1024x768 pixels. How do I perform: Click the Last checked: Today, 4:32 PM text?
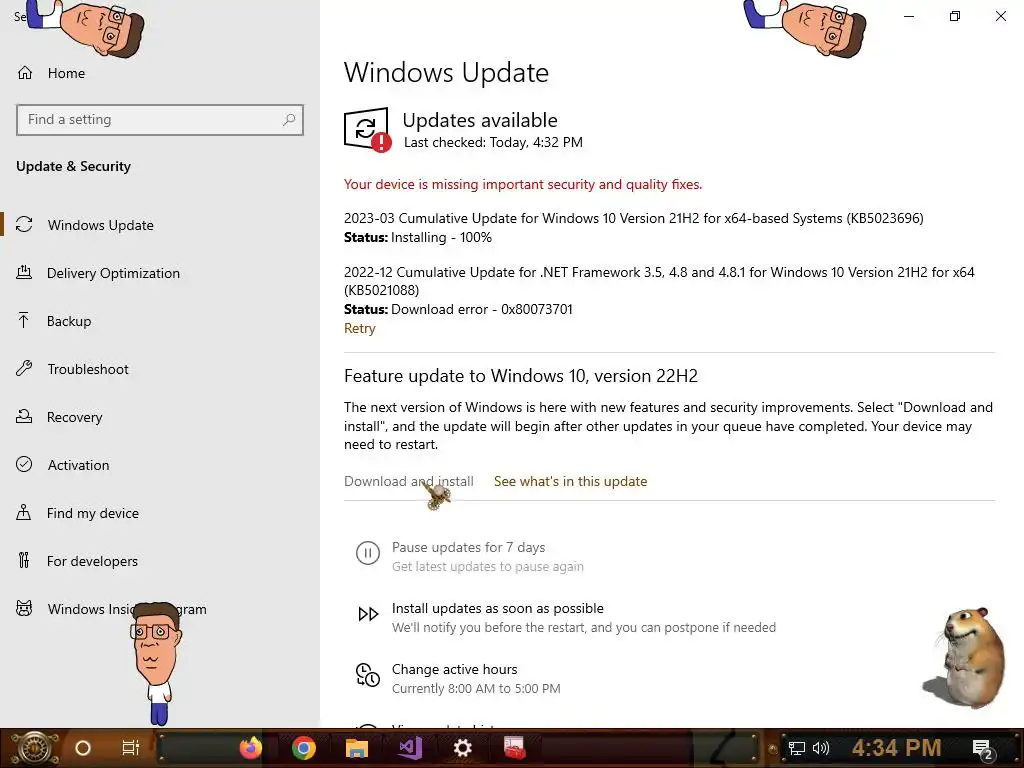pyautogui.click(x=493, y=142)
